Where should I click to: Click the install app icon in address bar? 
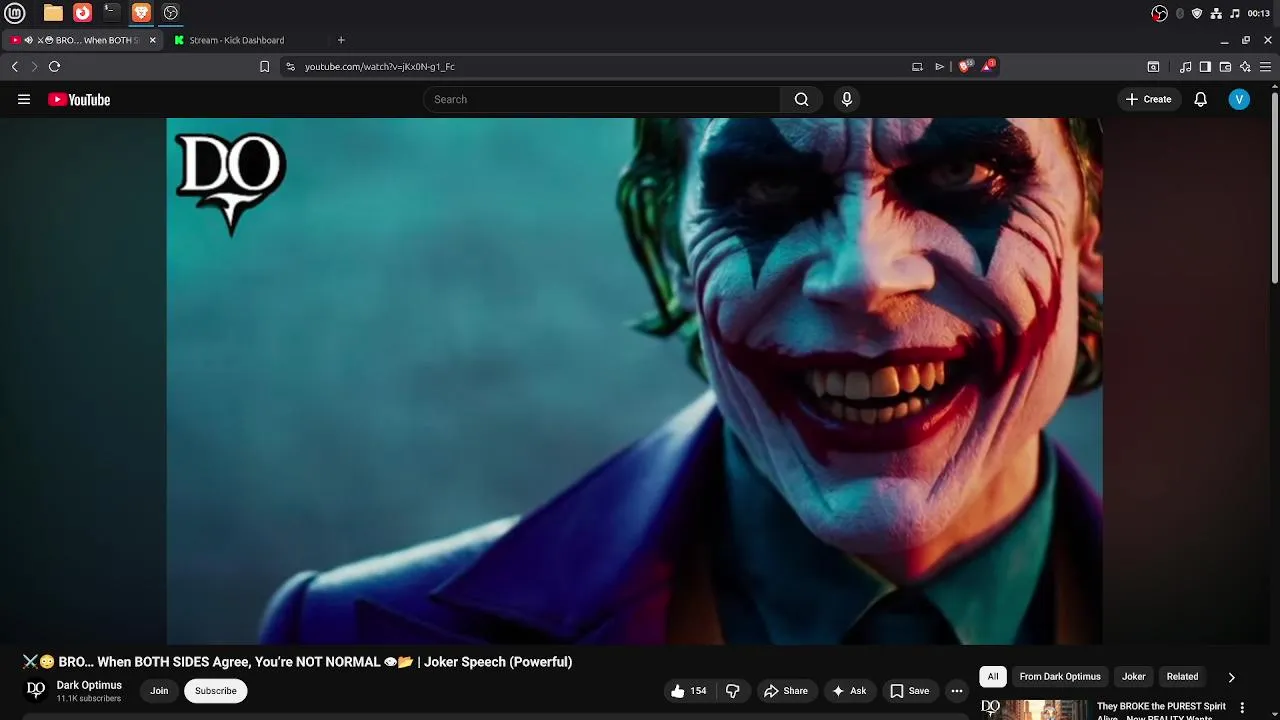point(917,66)
